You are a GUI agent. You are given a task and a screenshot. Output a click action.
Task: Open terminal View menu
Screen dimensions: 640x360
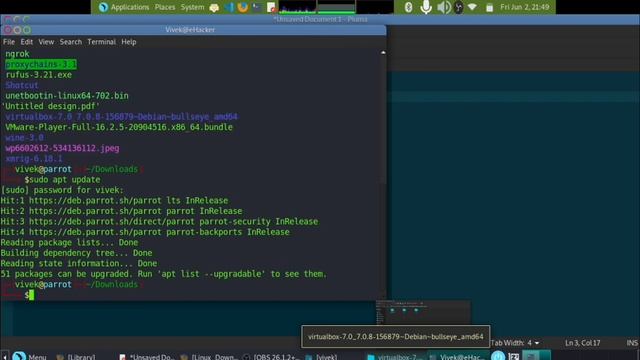[x=46, y=42]
